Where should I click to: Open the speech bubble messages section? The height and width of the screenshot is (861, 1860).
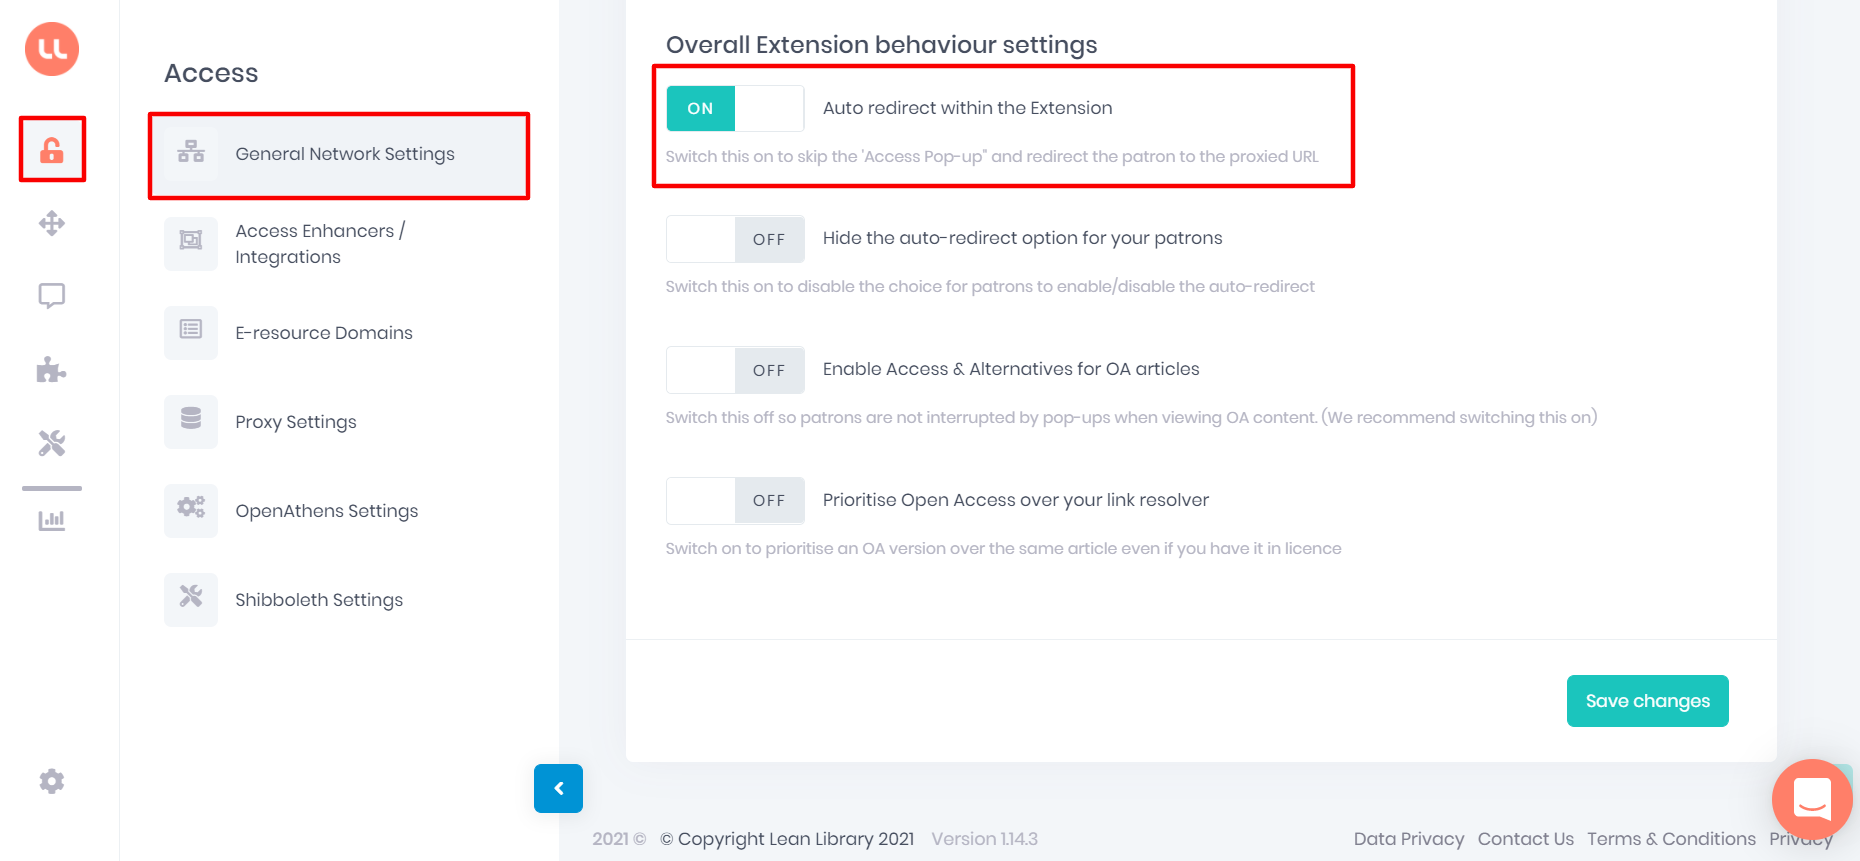52,296
